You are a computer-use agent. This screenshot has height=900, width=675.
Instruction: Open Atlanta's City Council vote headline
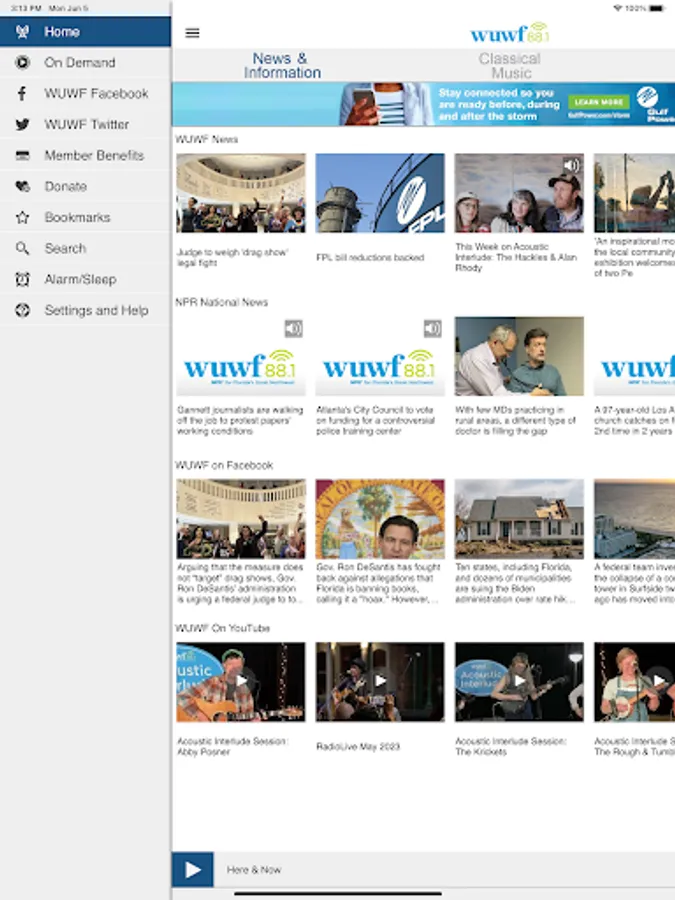point(375,420)
